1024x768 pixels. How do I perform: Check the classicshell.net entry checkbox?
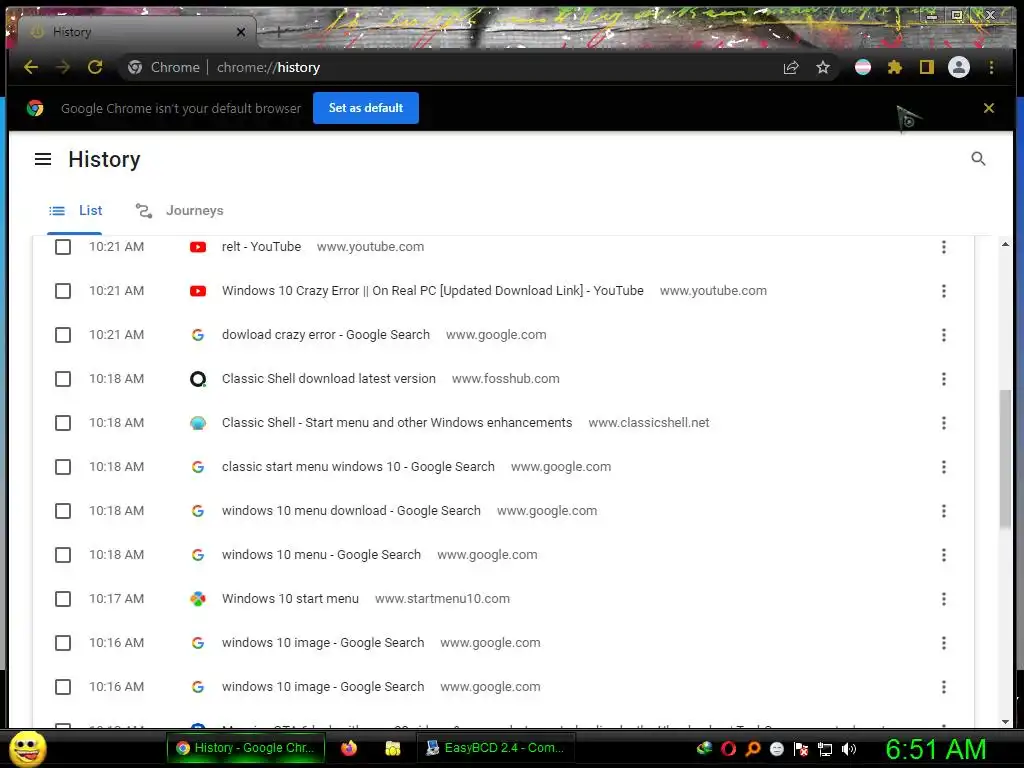coord(63,423)
